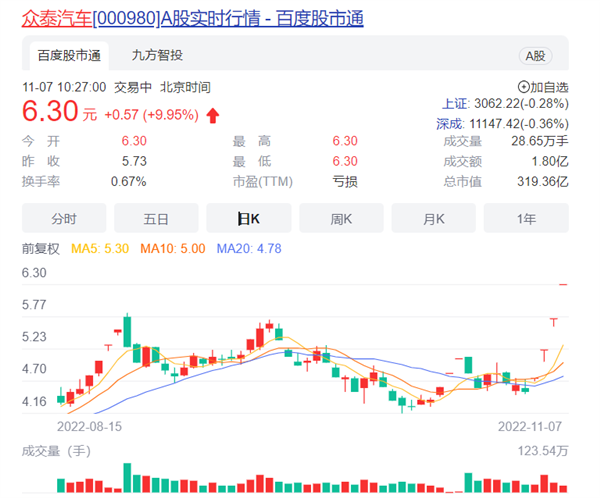The width and height of the screenshot is (600, 498).
Task: Switch the chart to 1年 range
Action: click(x=526, y=218)
